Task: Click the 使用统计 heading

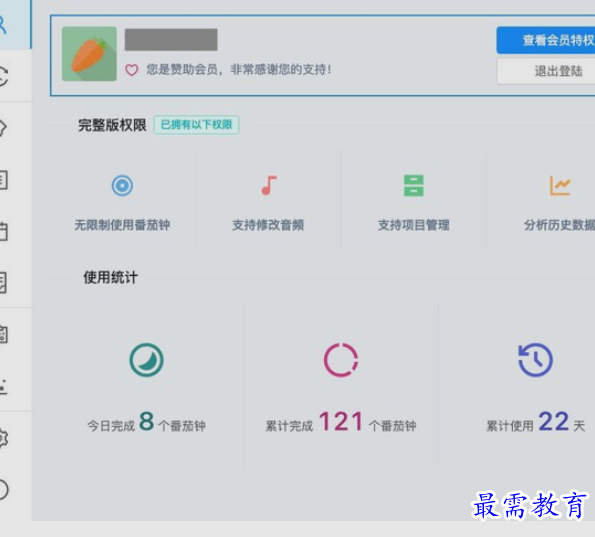Action: click(110, 277)
